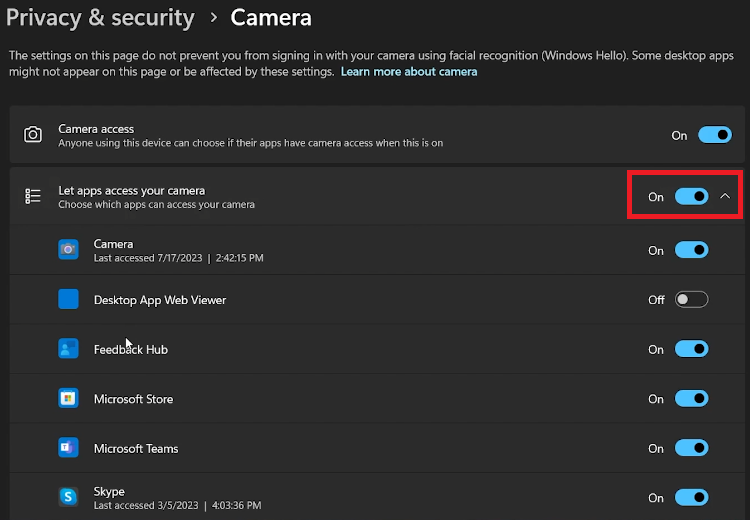Screen dimensions: 750x520
Task: Click the Skype app icon
Action: click(x=68, y=497)
